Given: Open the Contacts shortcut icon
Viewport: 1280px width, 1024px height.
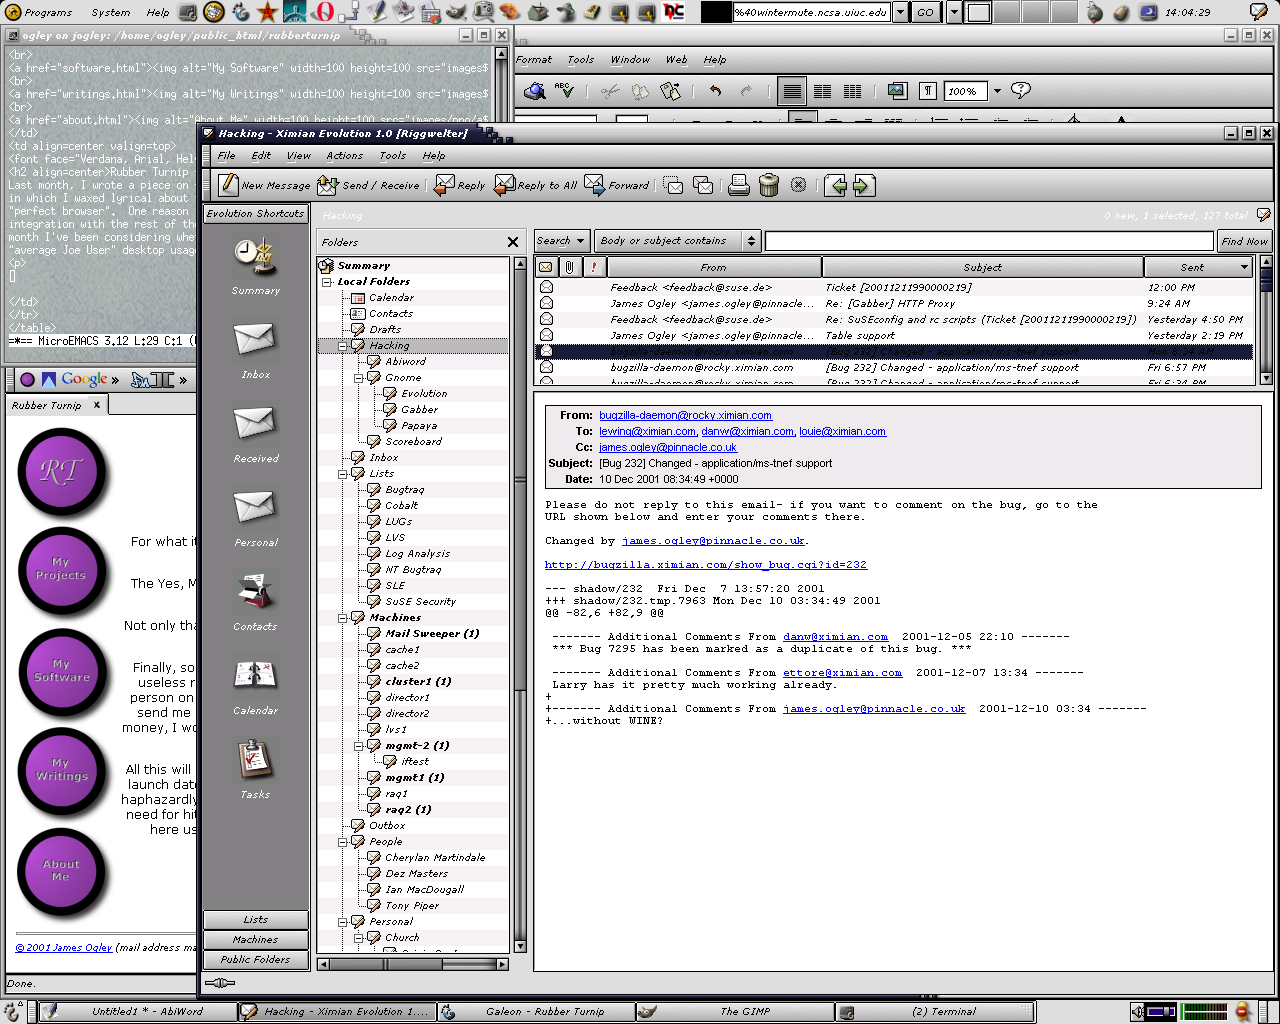Looking at the screenshot, I should click(255, 593).
